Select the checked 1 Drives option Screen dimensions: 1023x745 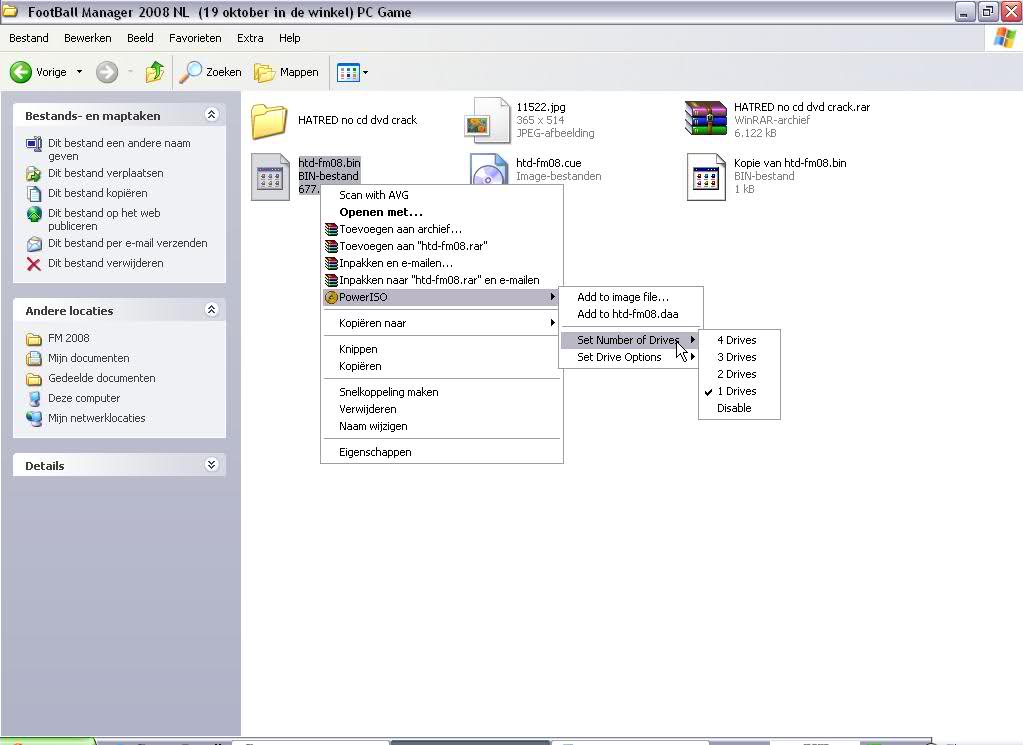tap(736, 391)
